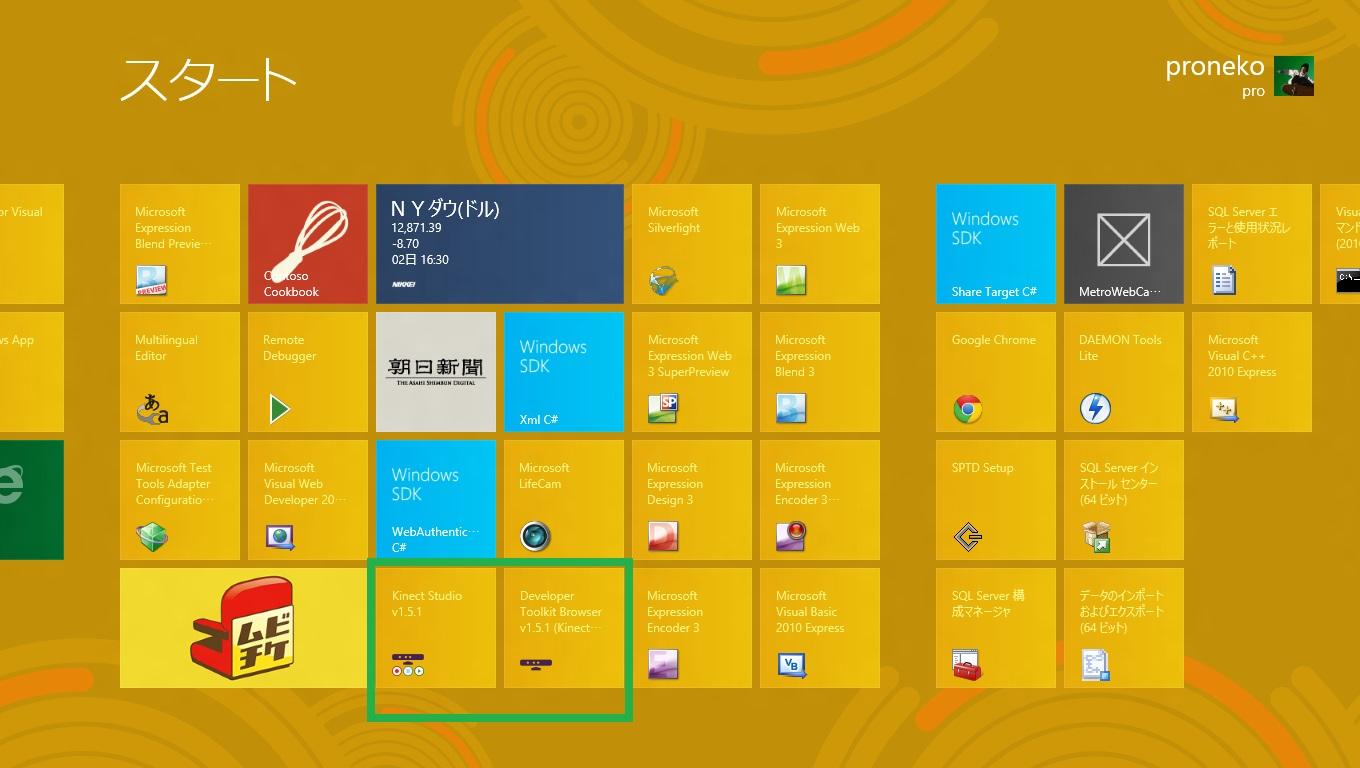Screen dimensions: 1360x768
Task: Open Expression Encoder 3 tile with red record icon
Action: [x=820, y=500]
